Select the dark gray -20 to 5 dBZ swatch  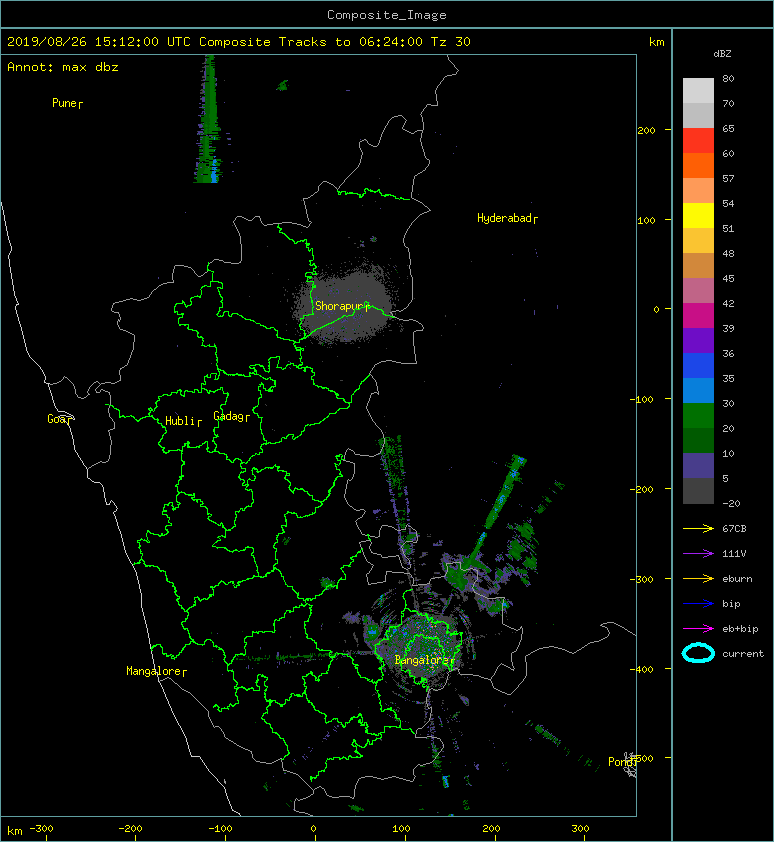698,491
